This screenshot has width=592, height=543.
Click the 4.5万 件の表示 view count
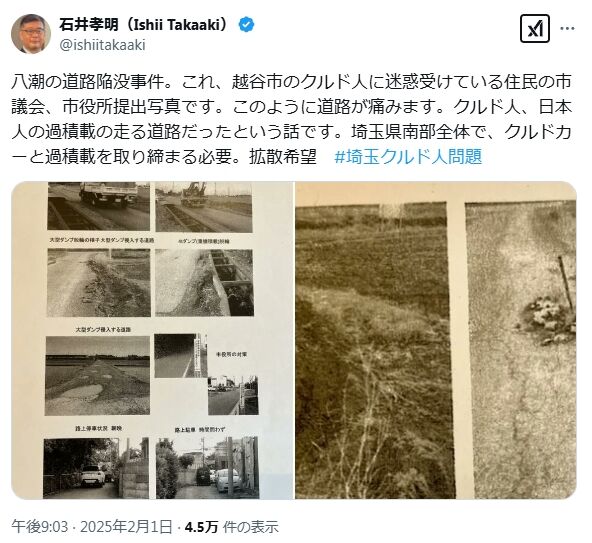(231, 526)
